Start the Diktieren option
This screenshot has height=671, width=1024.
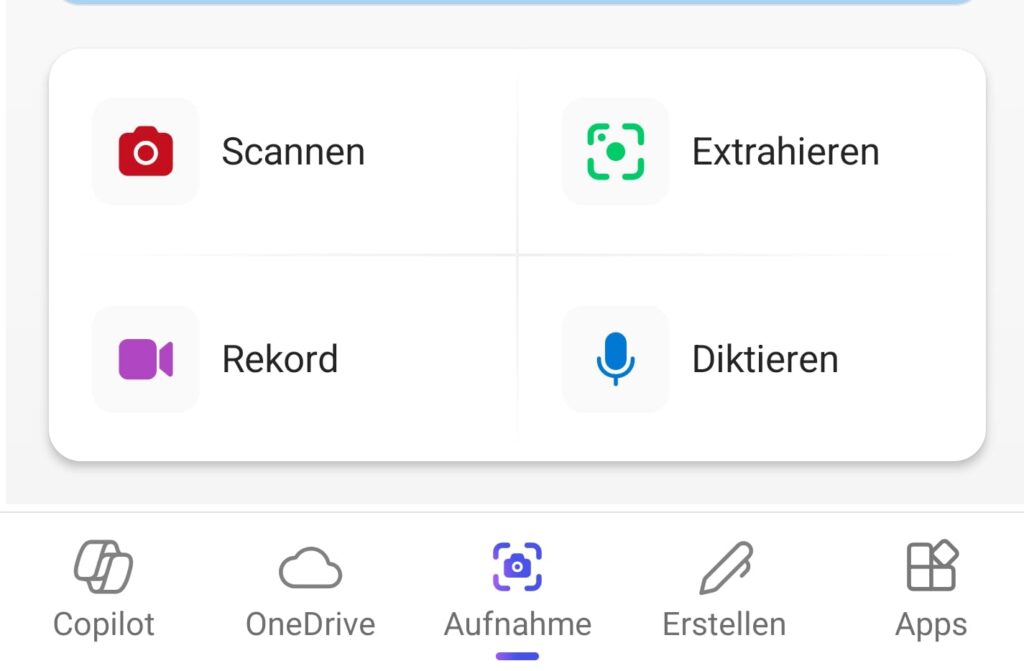coord(752,359)
